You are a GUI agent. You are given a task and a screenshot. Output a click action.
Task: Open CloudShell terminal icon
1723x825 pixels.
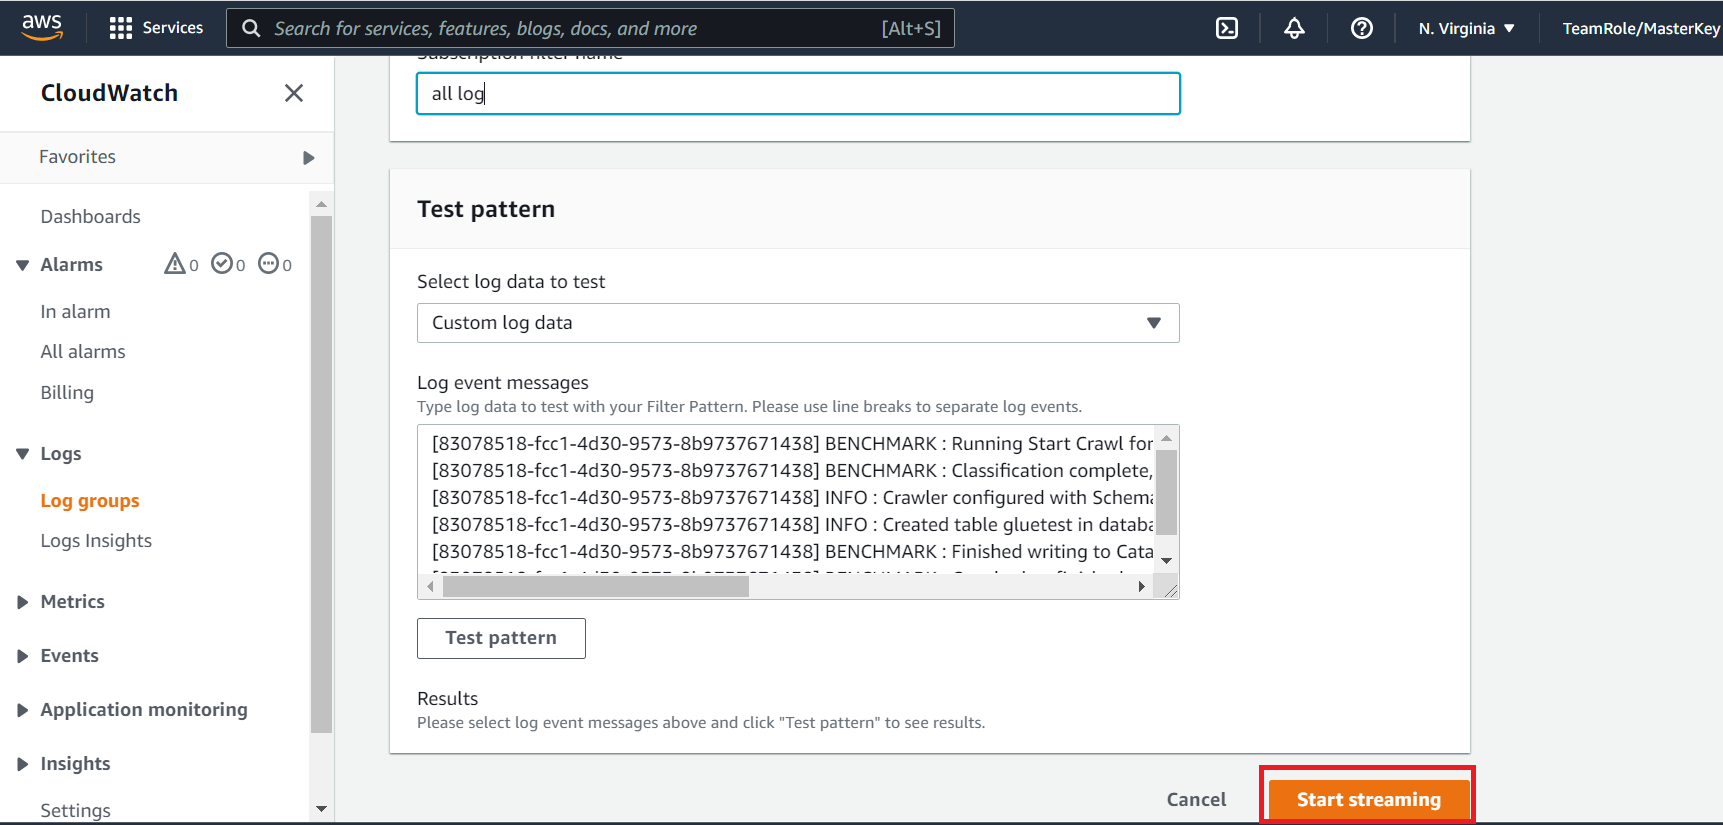tap(1227, 28)
